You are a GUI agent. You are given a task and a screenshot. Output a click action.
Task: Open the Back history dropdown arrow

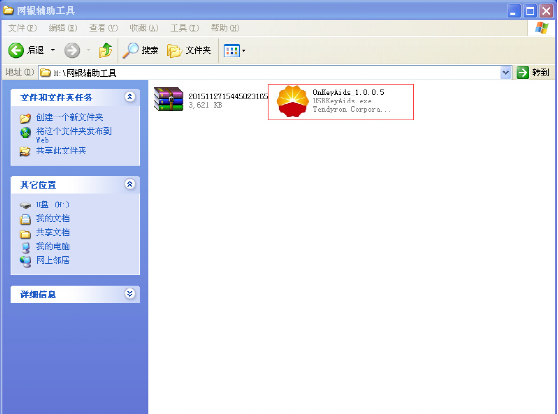(x=53, y=50)
